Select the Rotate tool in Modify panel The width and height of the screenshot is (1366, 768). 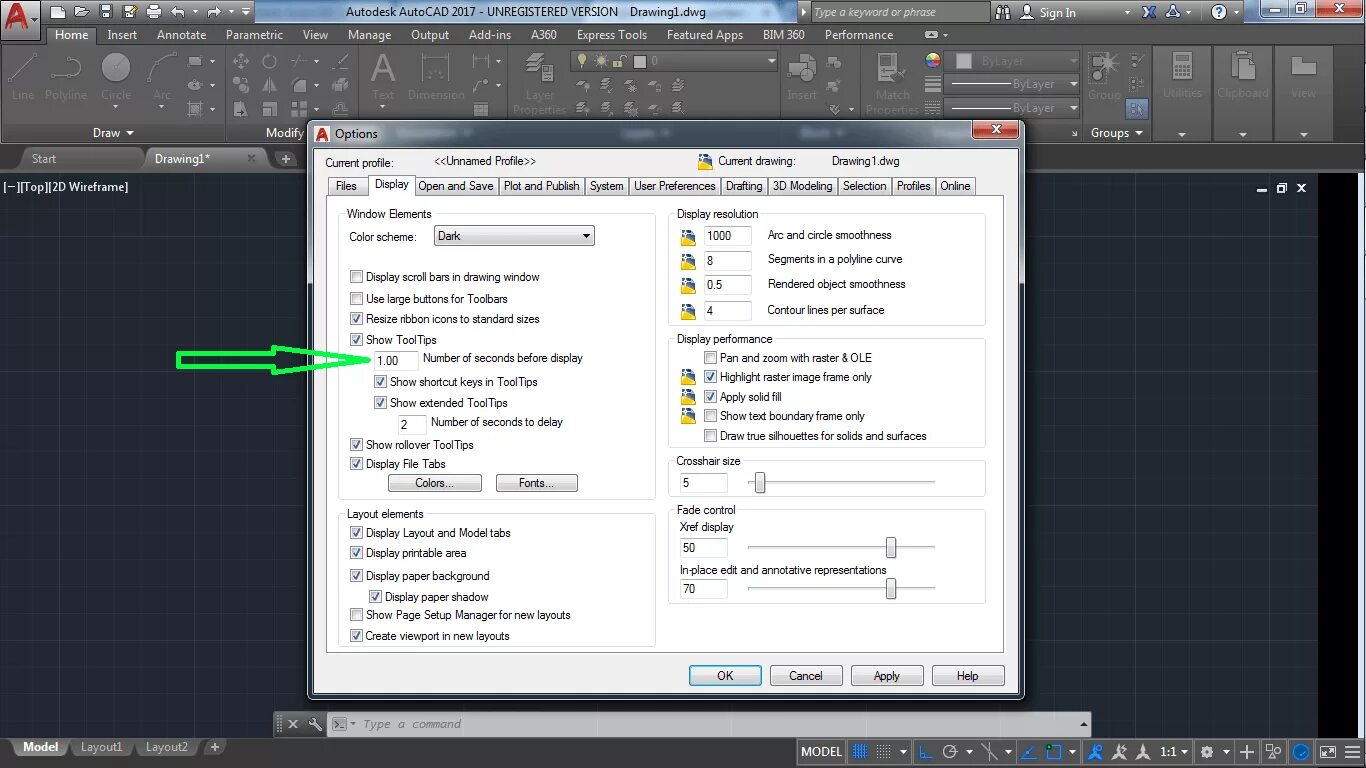(x=269, y=61)
